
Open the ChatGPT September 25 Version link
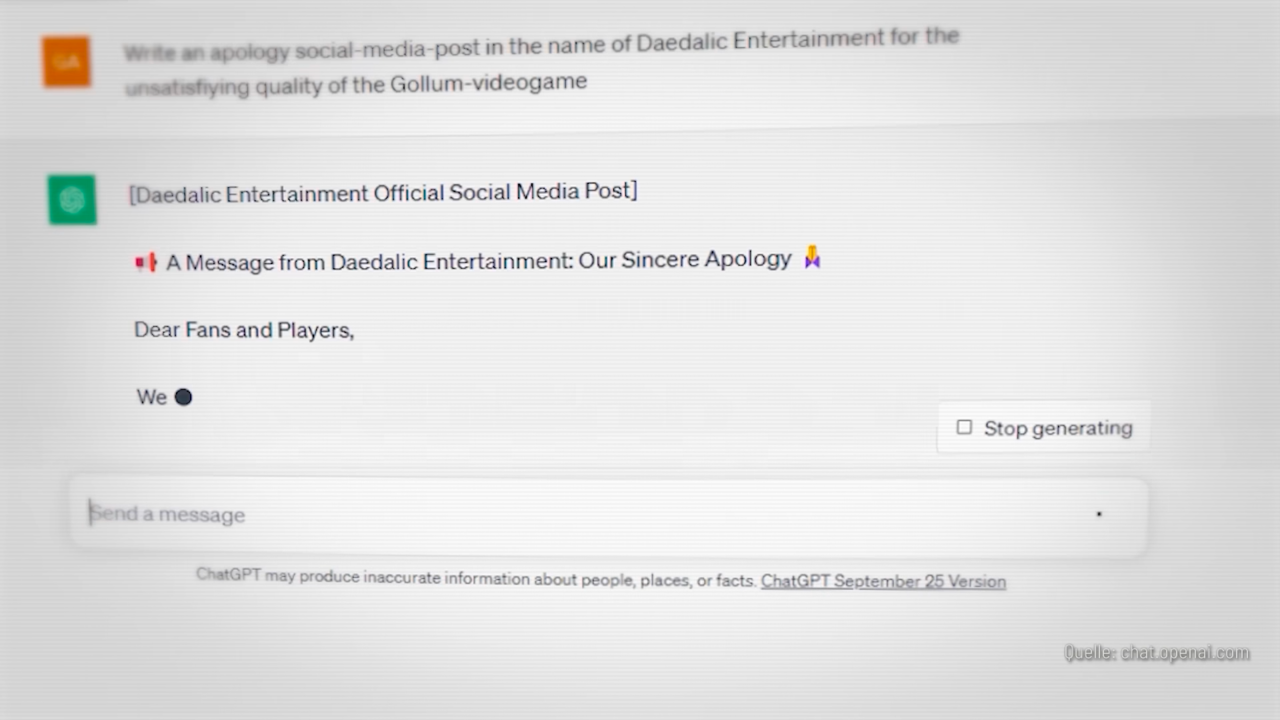(x=883, y=581)
